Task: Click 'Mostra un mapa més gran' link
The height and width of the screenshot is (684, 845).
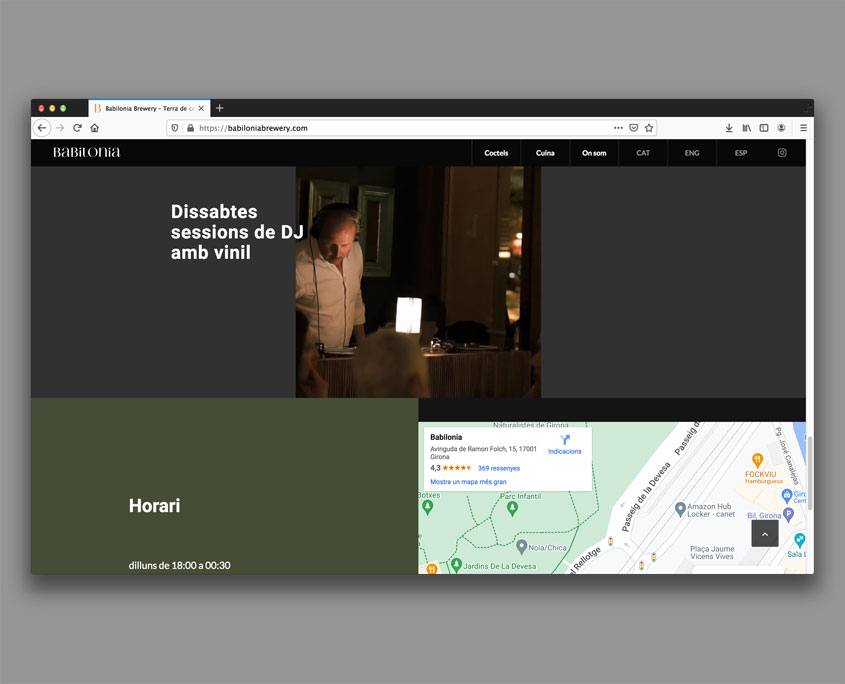Action: point(468,482)
